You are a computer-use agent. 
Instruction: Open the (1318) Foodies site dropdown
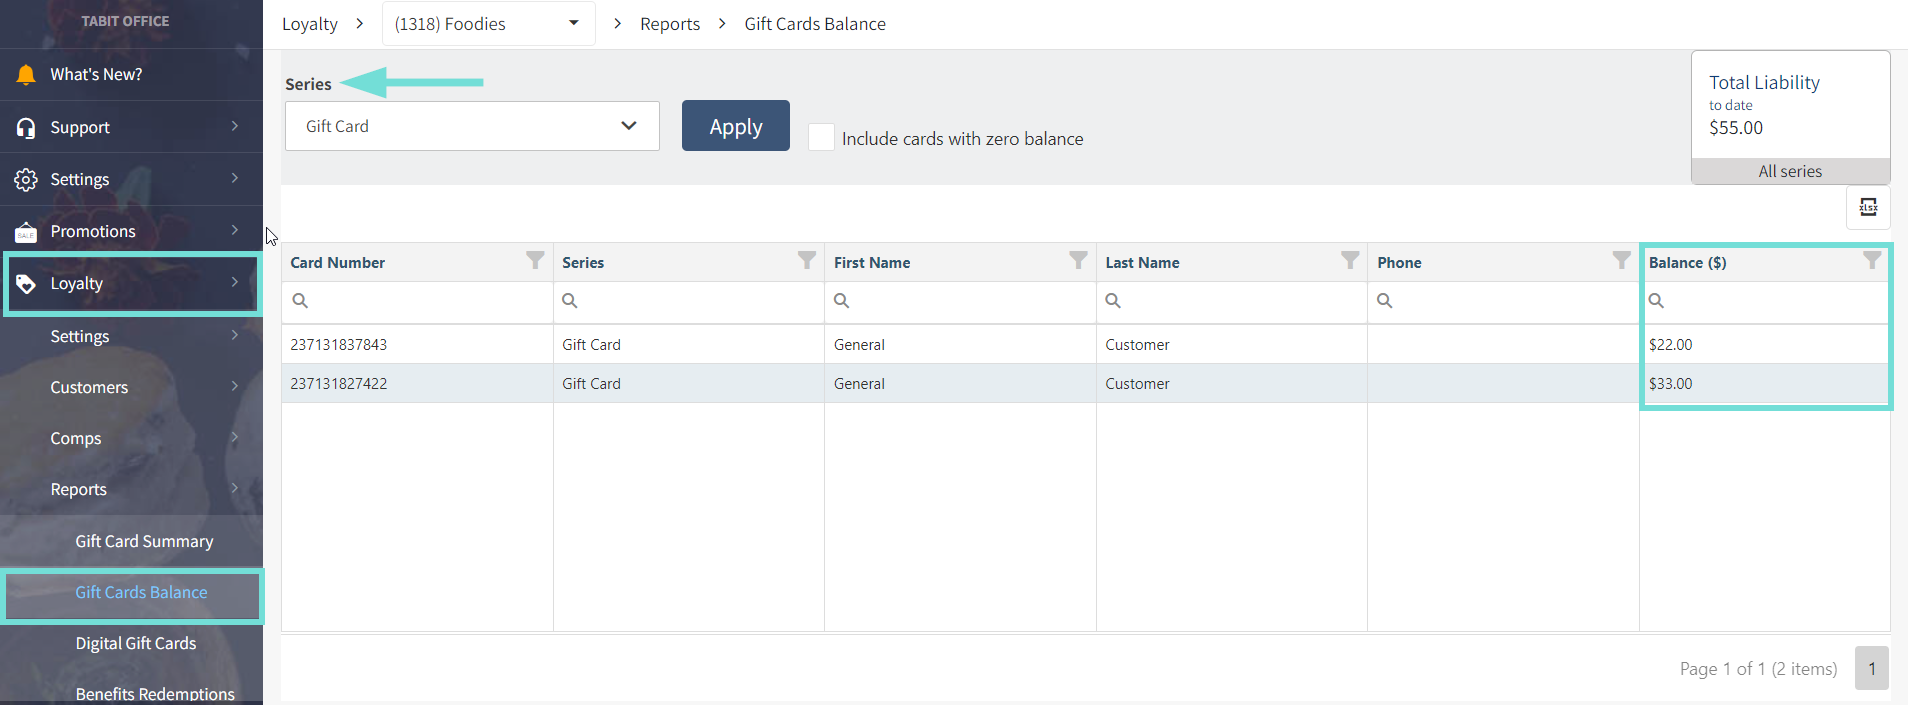coord(488,24)
